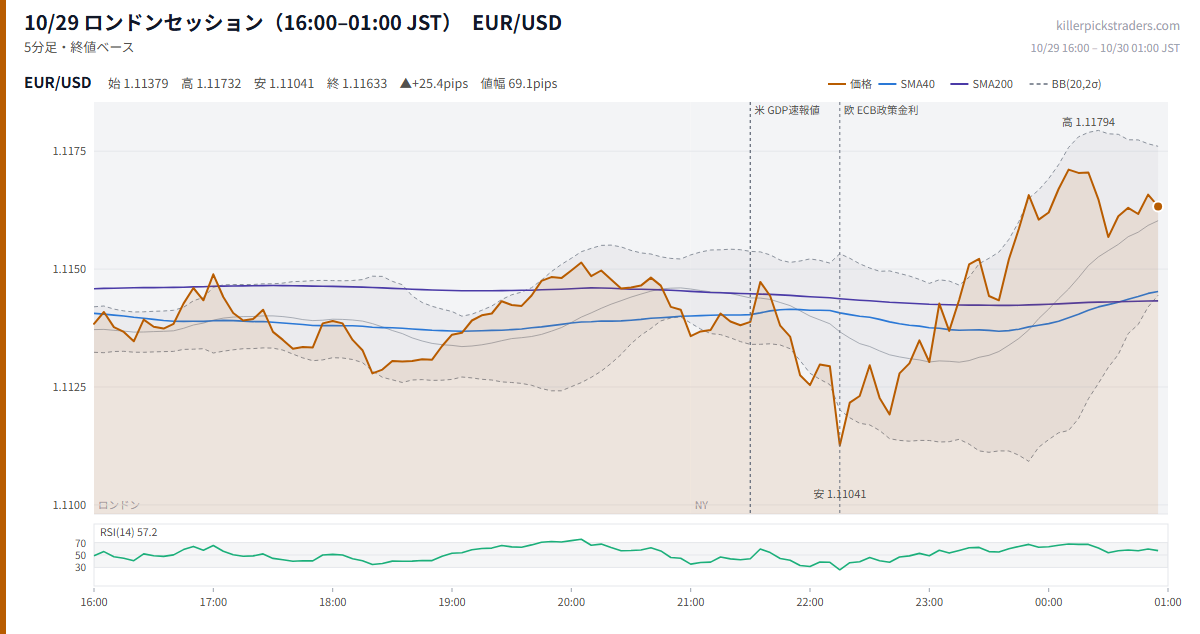This screenshot has width=1200, height=634.
Task: Click the NY session label
Action: (701, 505)
